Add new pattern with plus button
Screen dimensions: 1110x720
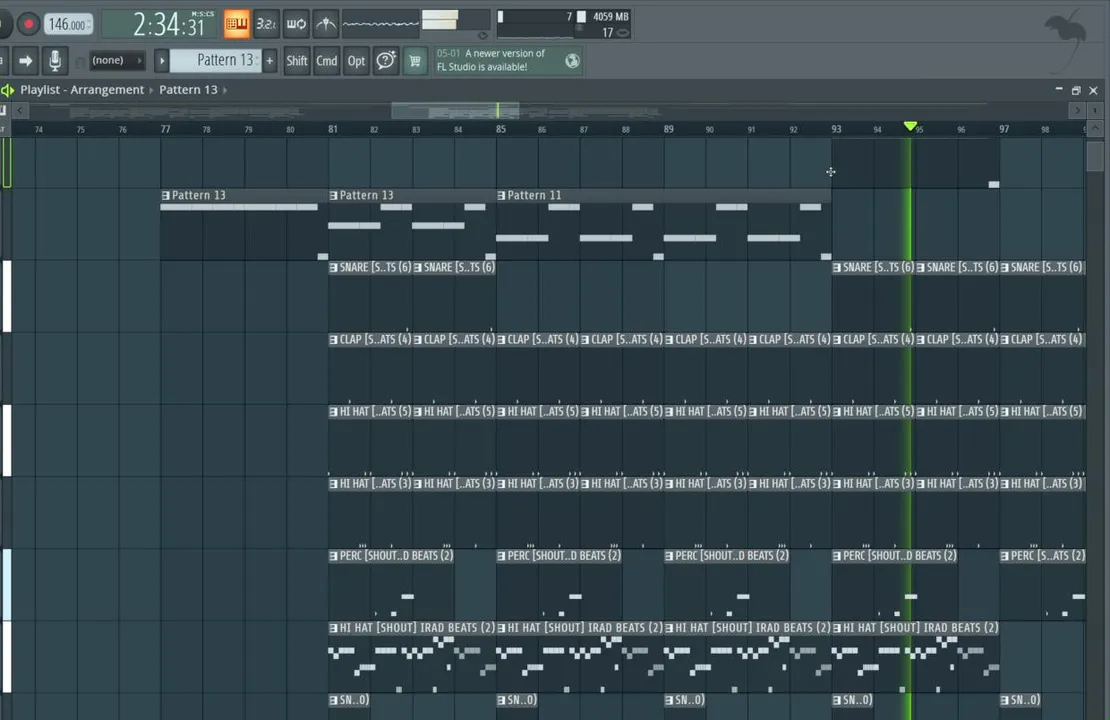pyautogui.click(x=270, y=61)
